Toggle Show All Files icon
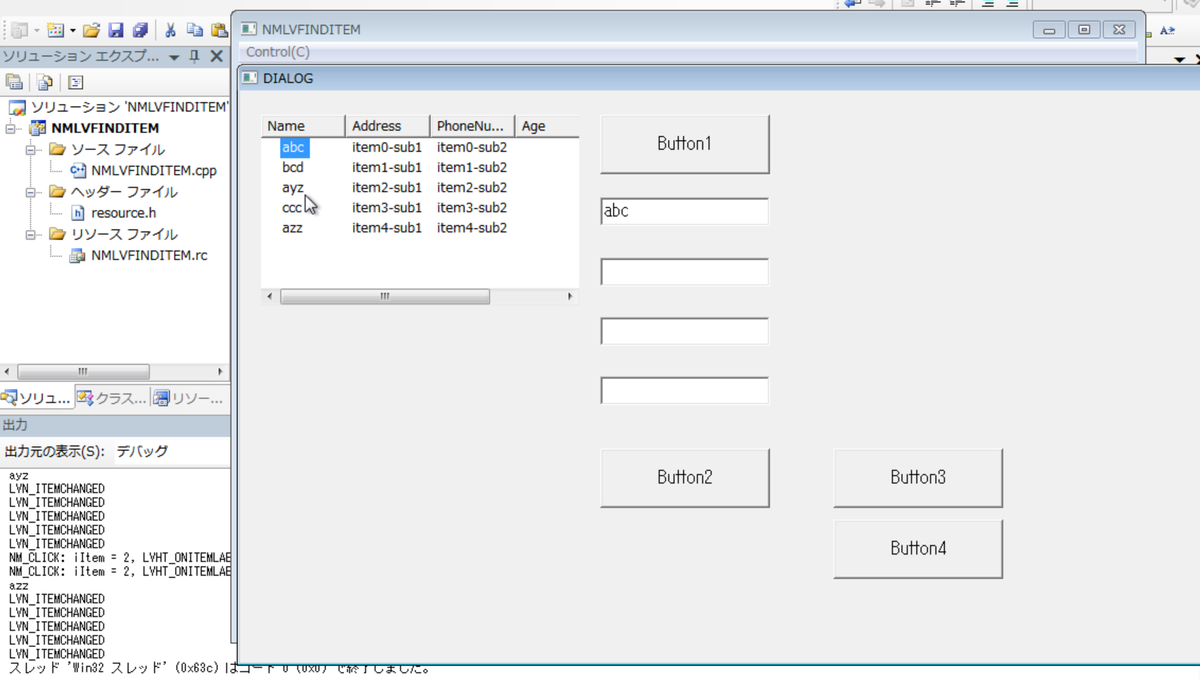1200x681 pixels. click(x=44, y=83)
